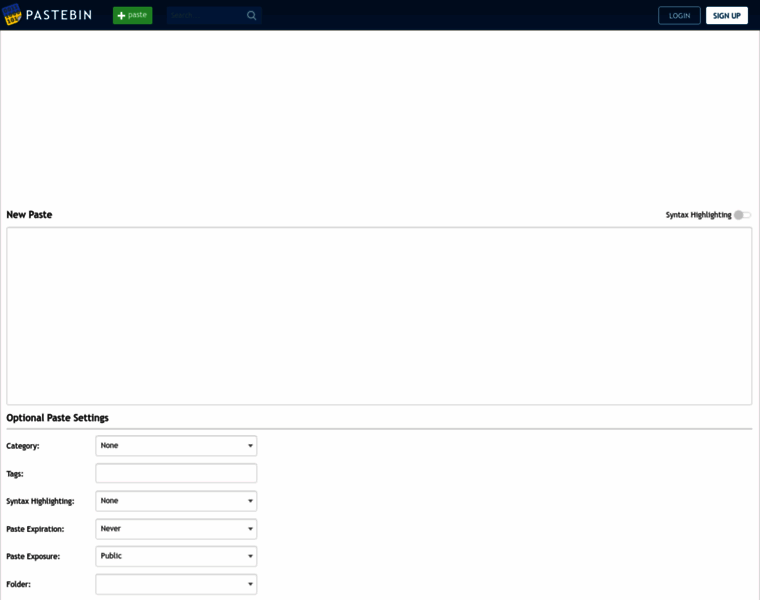Click the Folder: label
760x600 pixels.
point(18,584)
